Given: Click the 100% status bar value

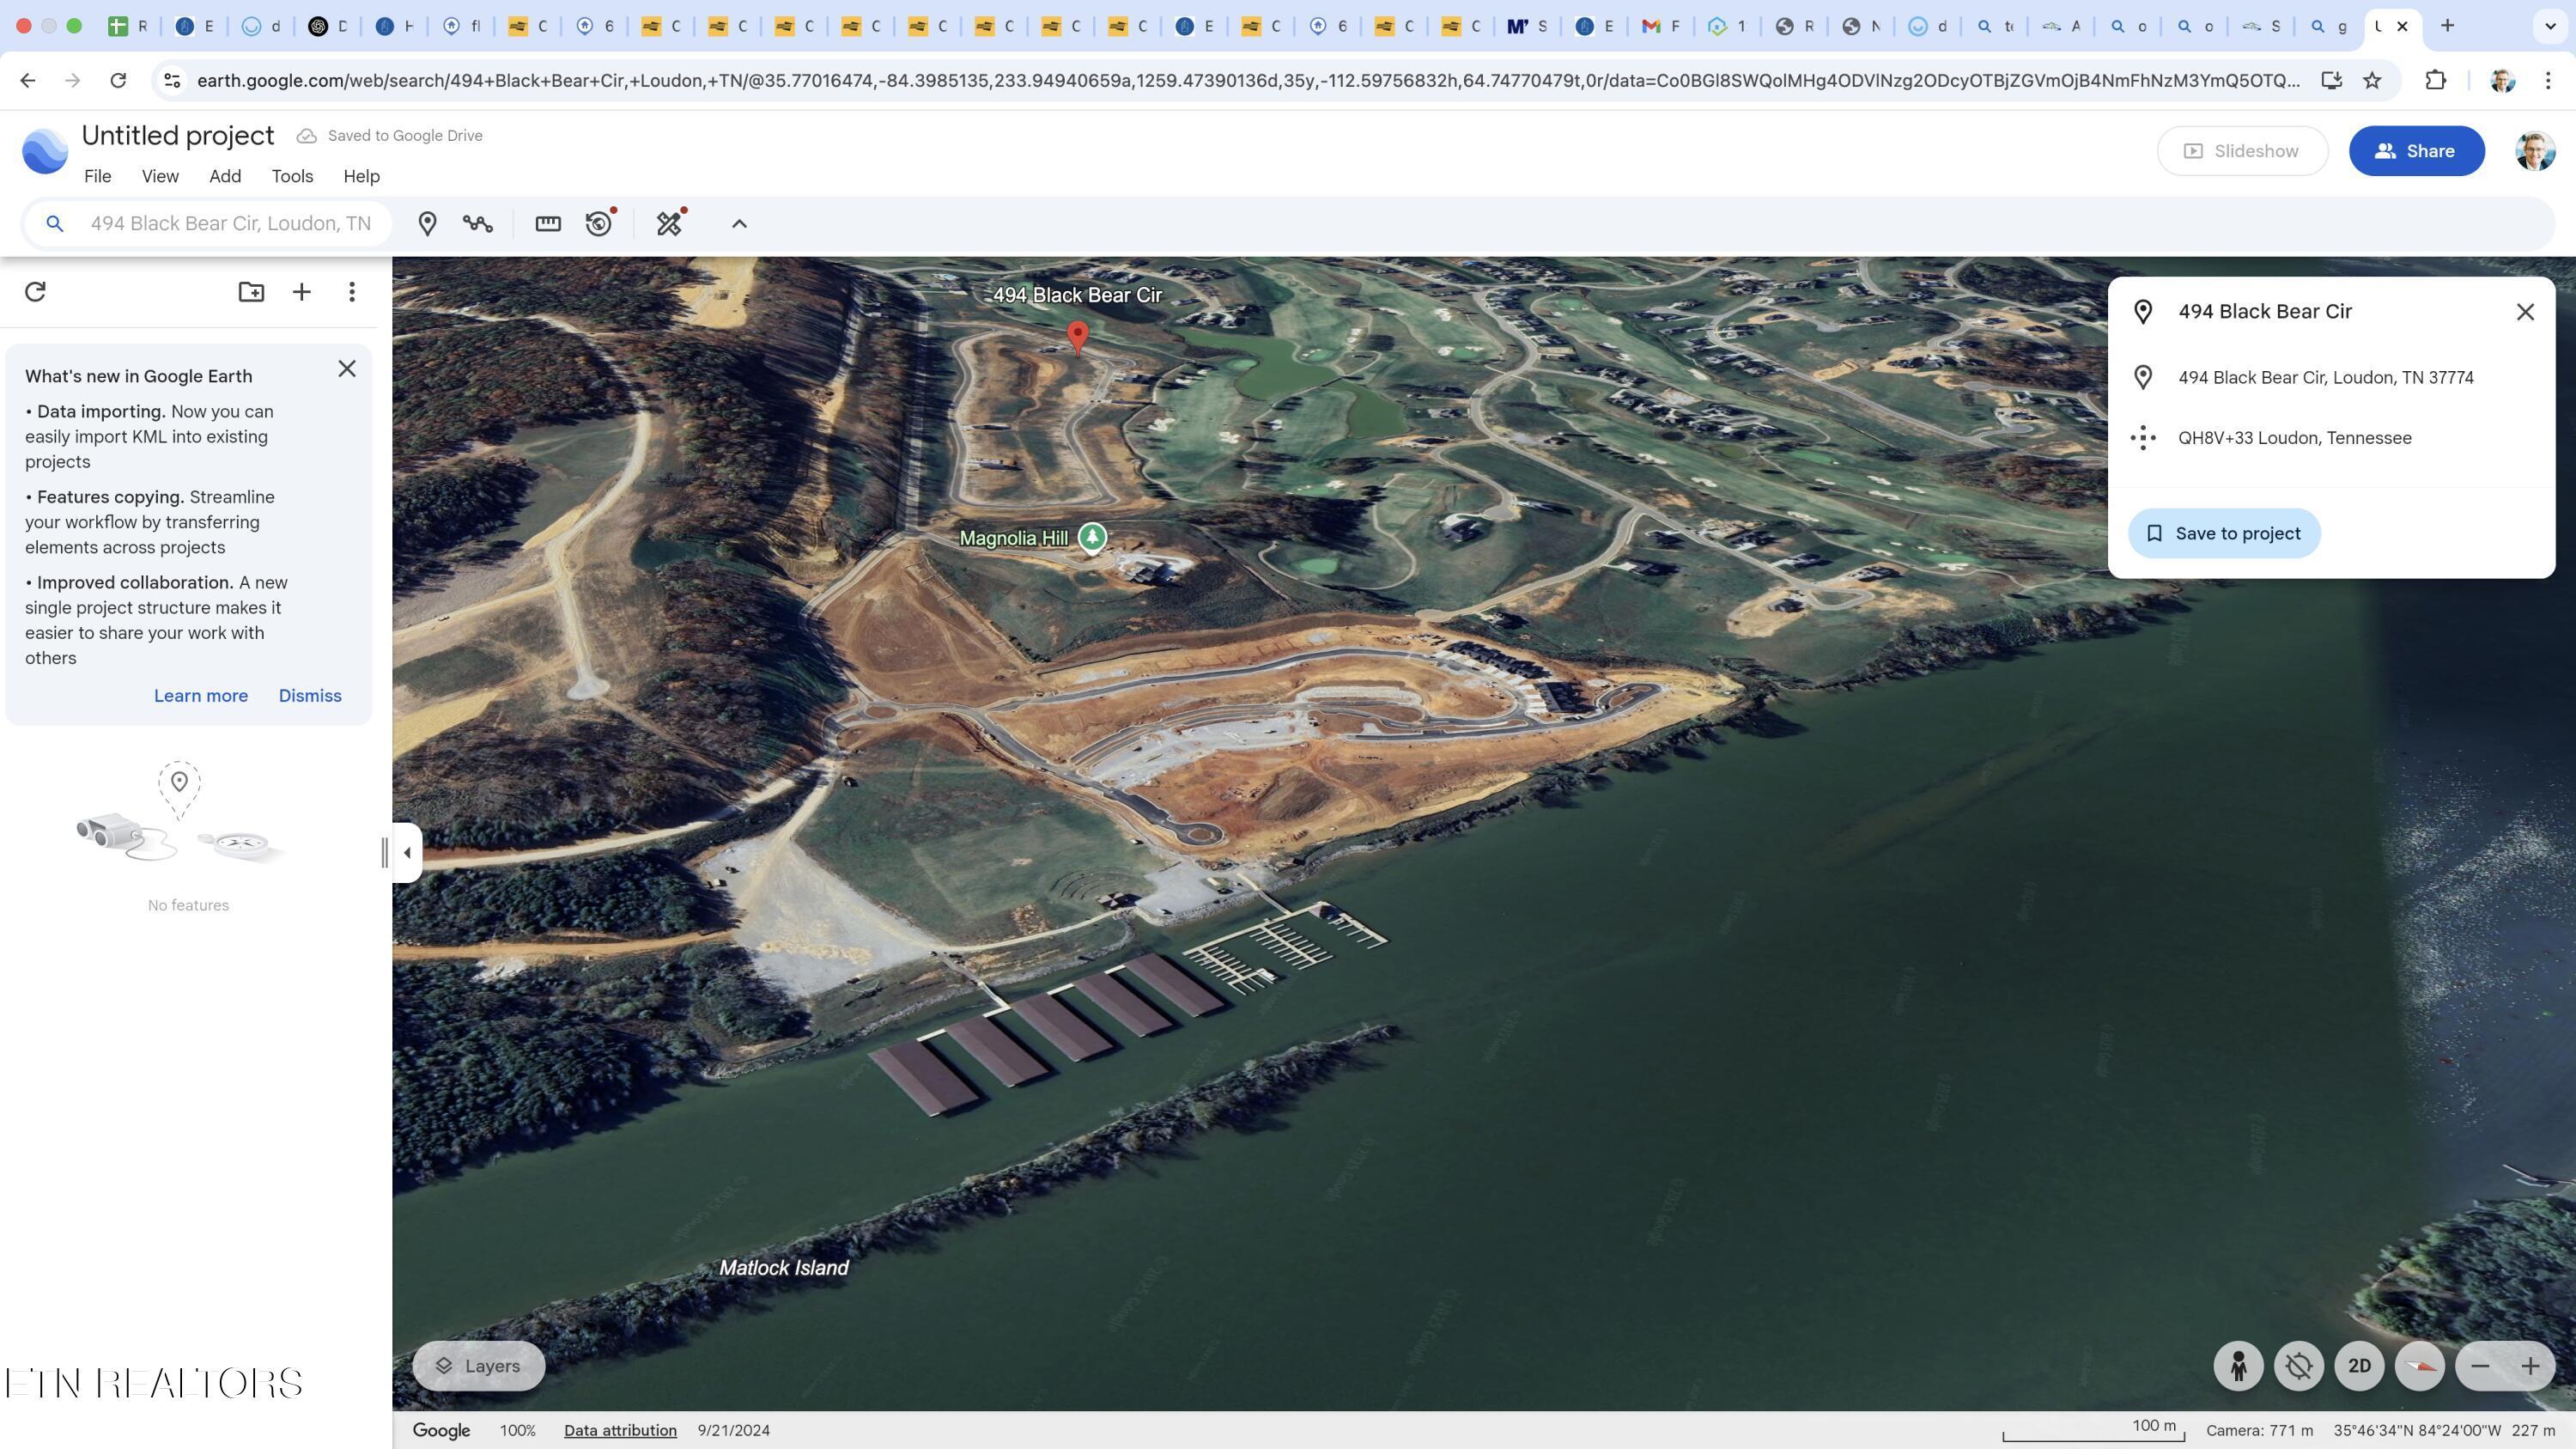Looking at the screenshot, I should tap(518, 1431).
